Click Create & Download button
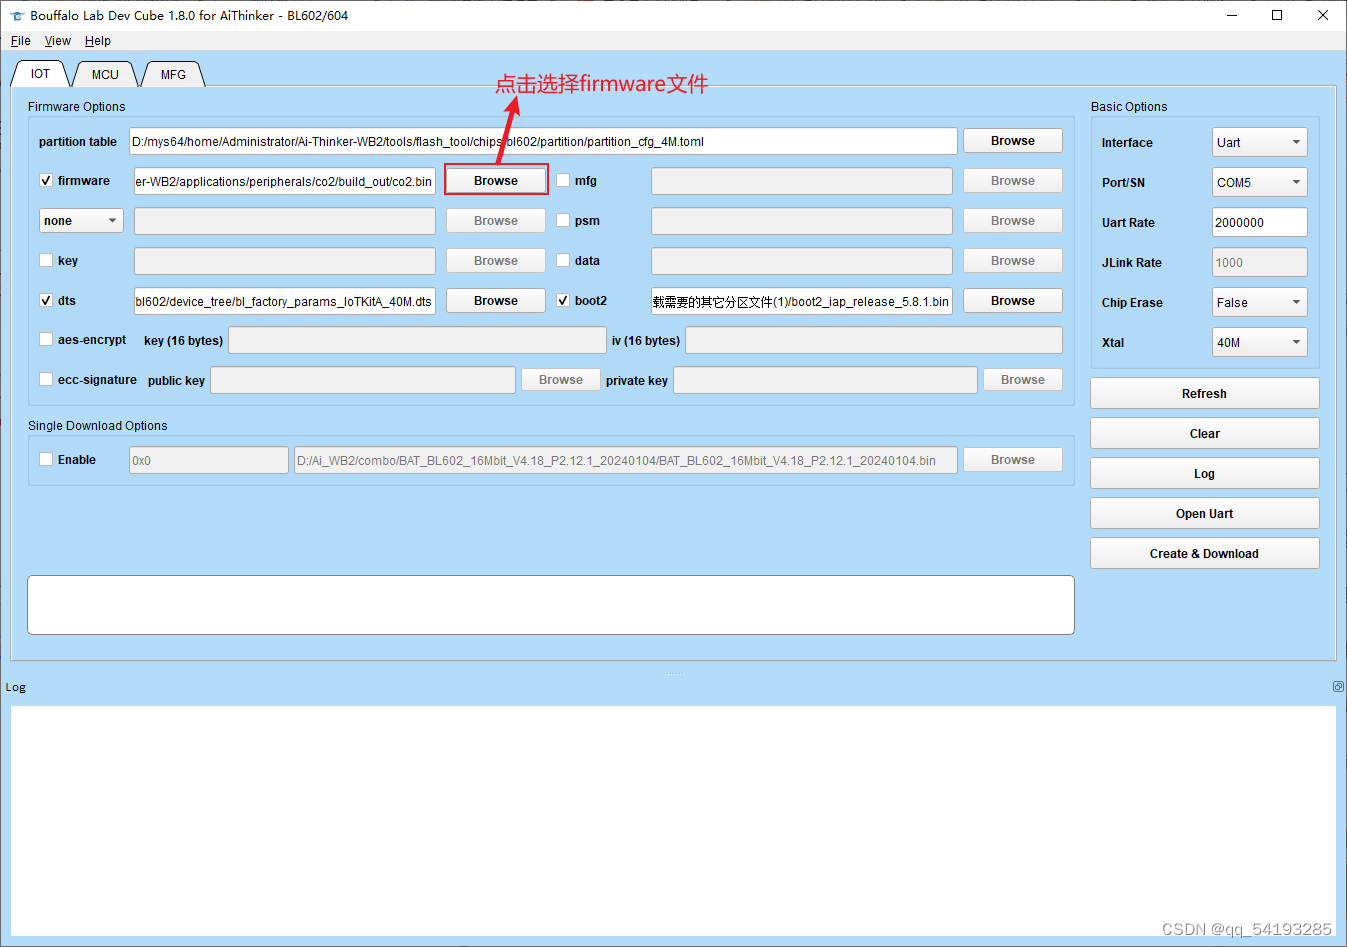Image resolution: width=1347 pixels, height=947 pixels. (x=1204, y=553)
